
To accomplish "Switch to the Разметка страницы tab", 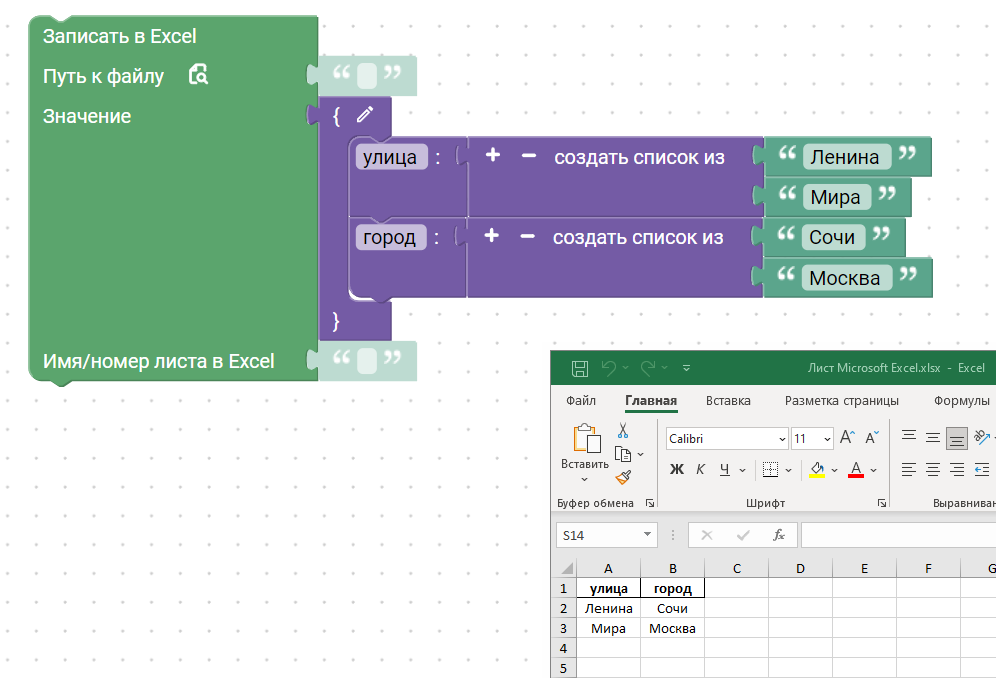I will coord(842,401).
